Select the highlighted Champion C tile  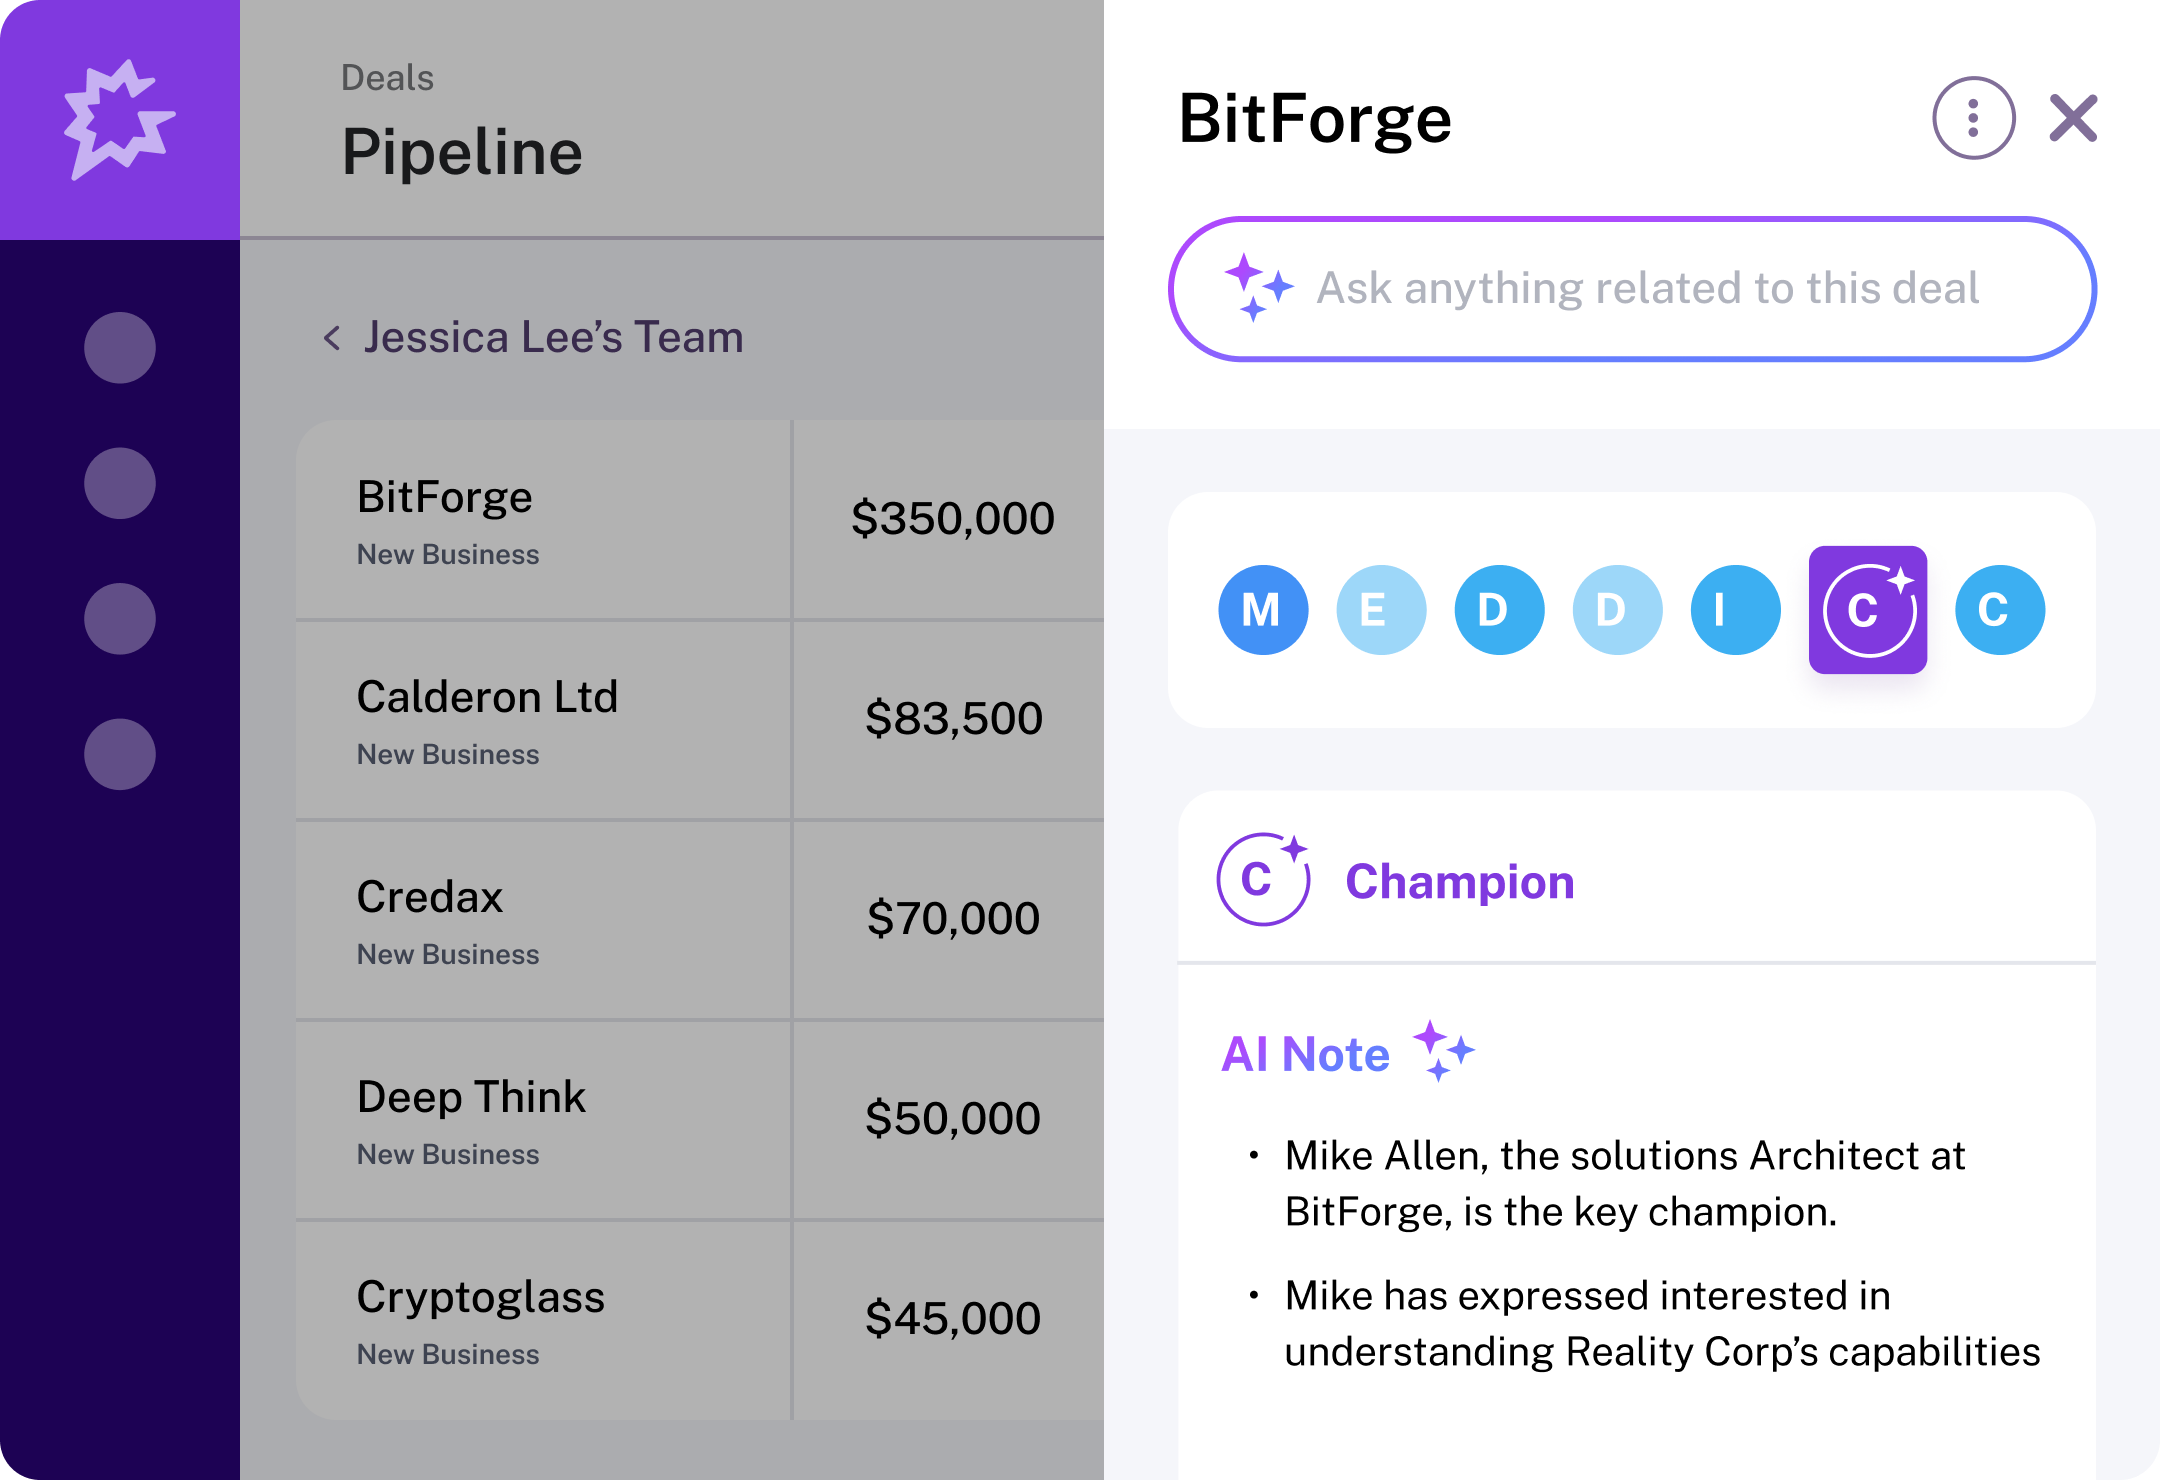(x=1867, y=610)
